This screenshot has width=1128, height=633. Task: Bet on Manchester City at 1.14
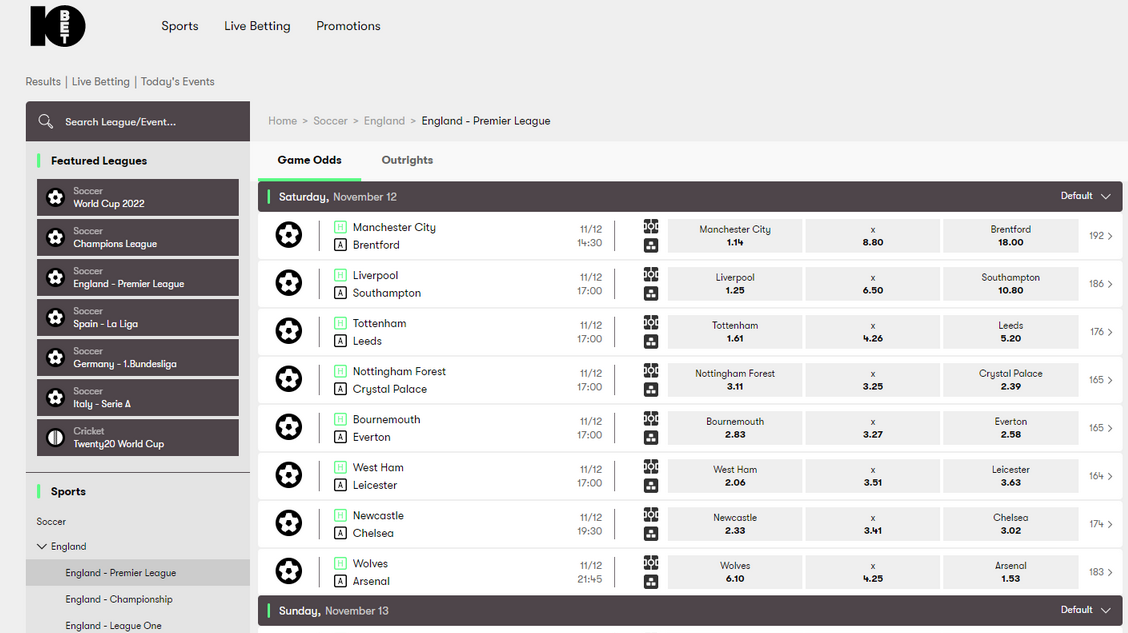734,236
